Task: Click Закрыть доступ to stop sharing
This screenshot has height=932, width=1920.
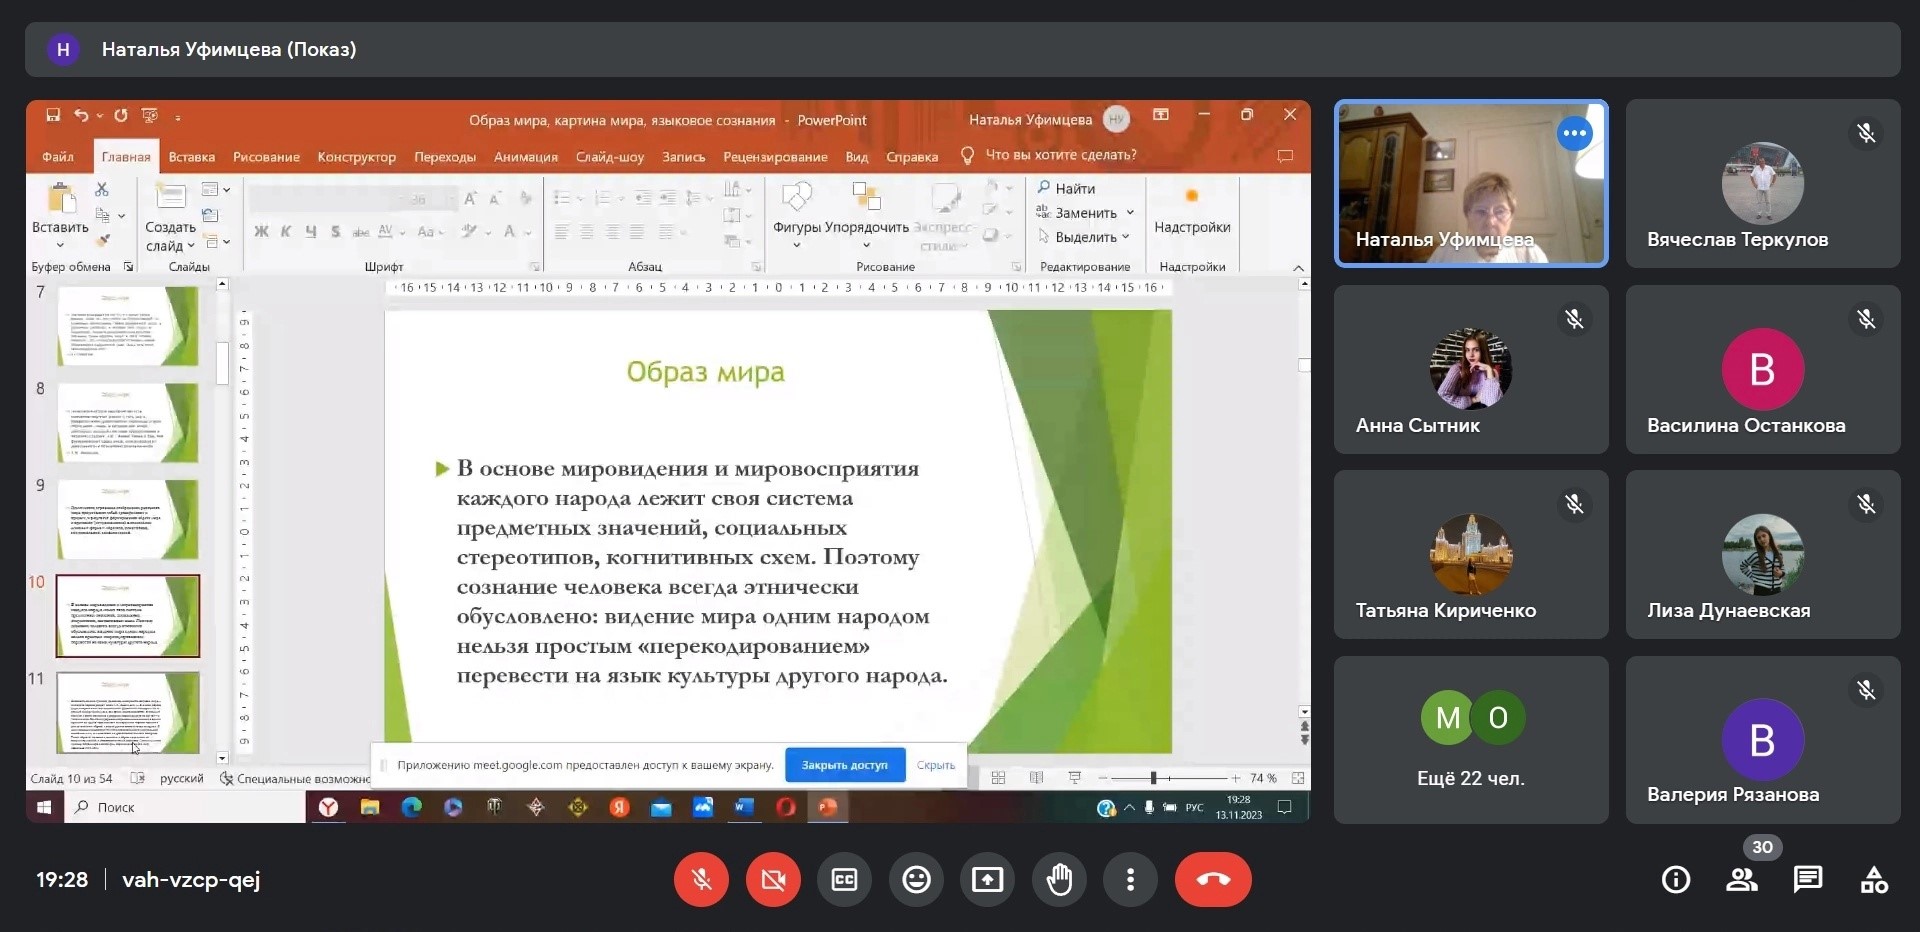Action: pyautogui.click(x=845, y=765)
